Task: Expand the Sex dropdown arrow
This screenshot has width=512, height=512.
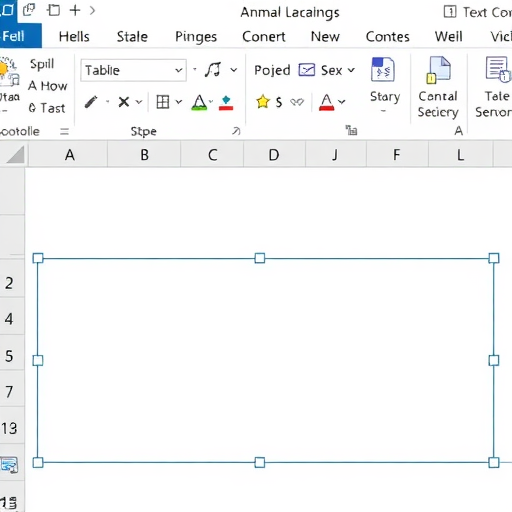Action: [351, 70]
